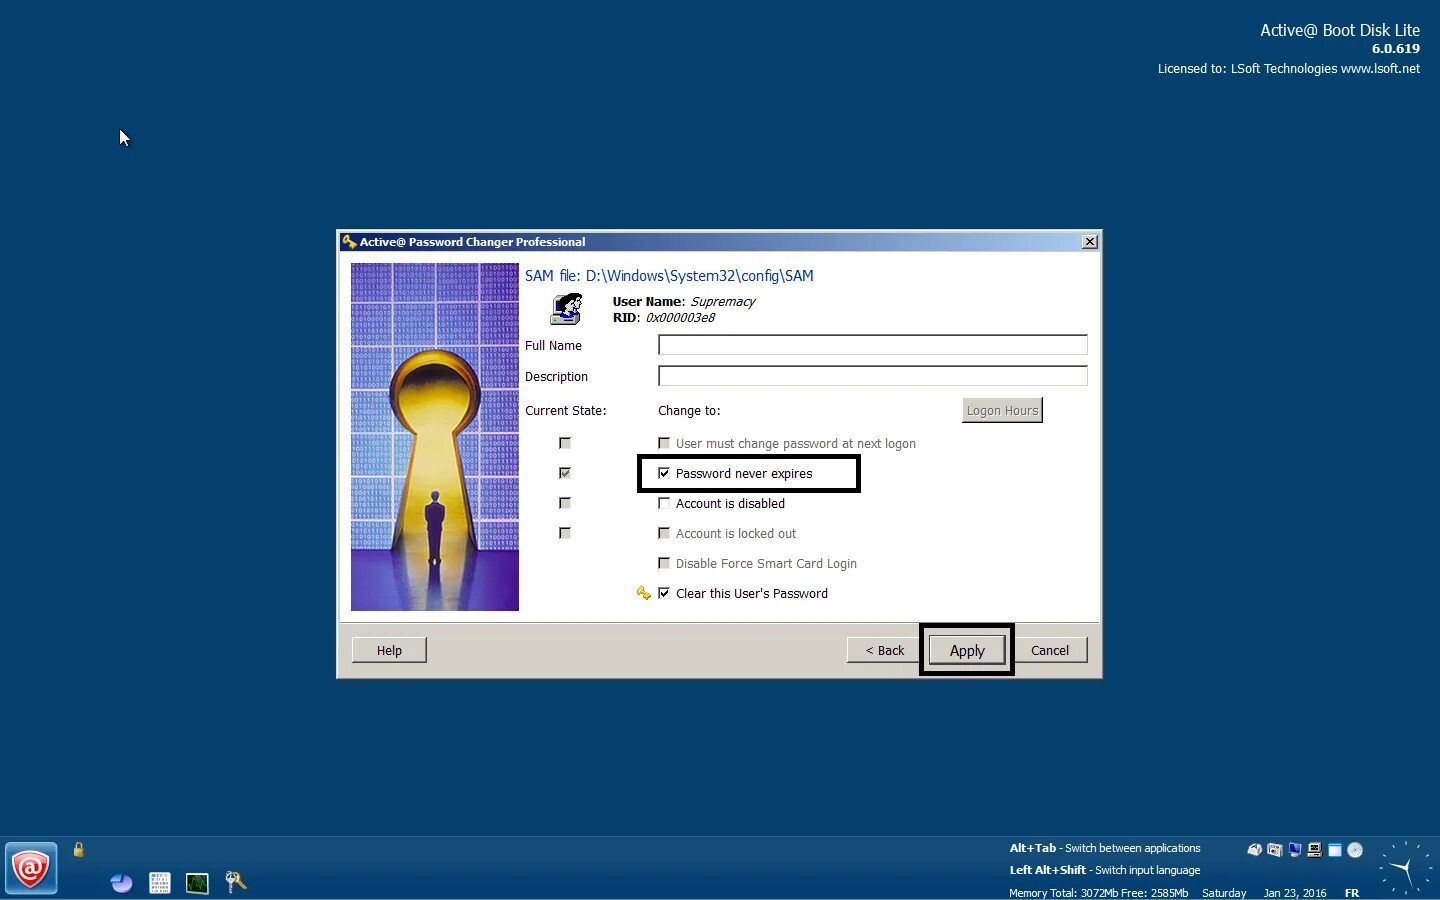Click current state box for account disabled
This screenshot has height=900, width=1440.
pos(565,503)
